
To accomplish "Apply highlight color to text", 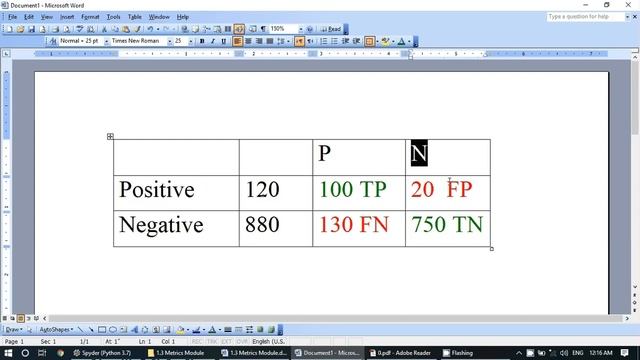I will [x=384, y=41].
